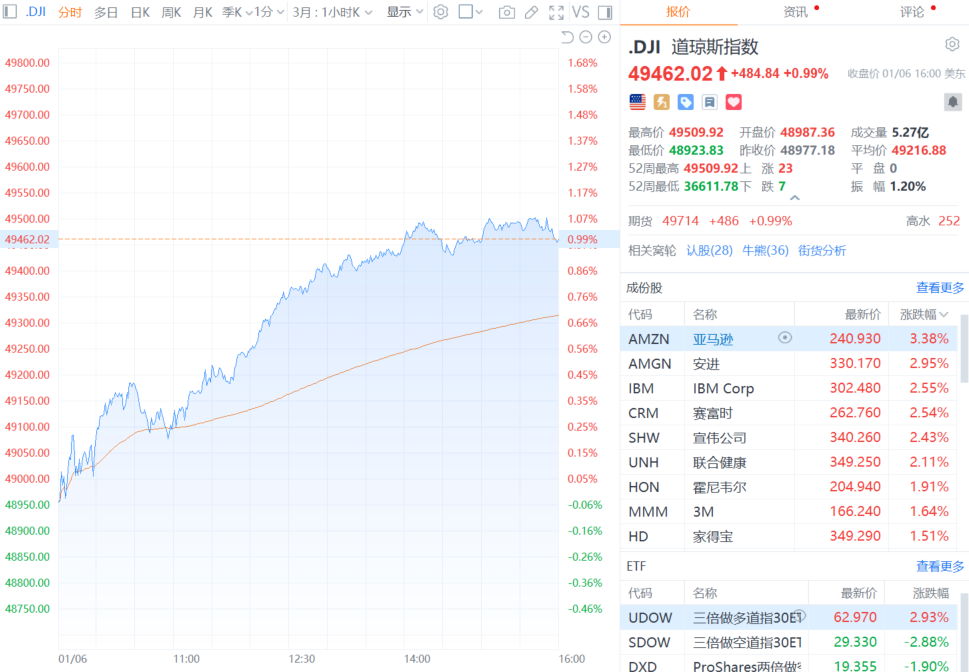The height and width of the screenshot is (672, 969).
Task: Zoom in chart with plus icon
Action: tap(604, 37)
